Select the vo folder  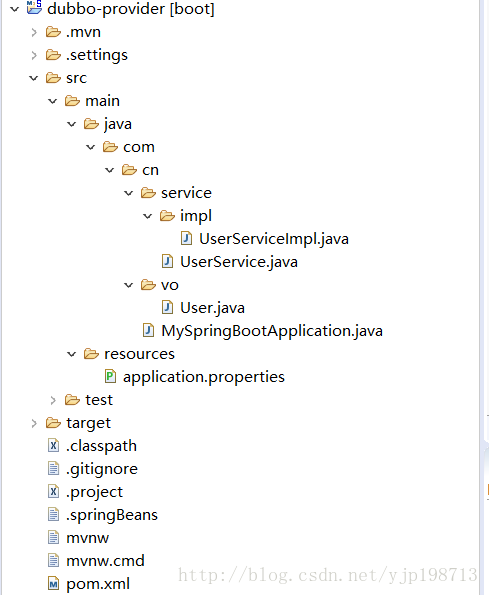160,285
